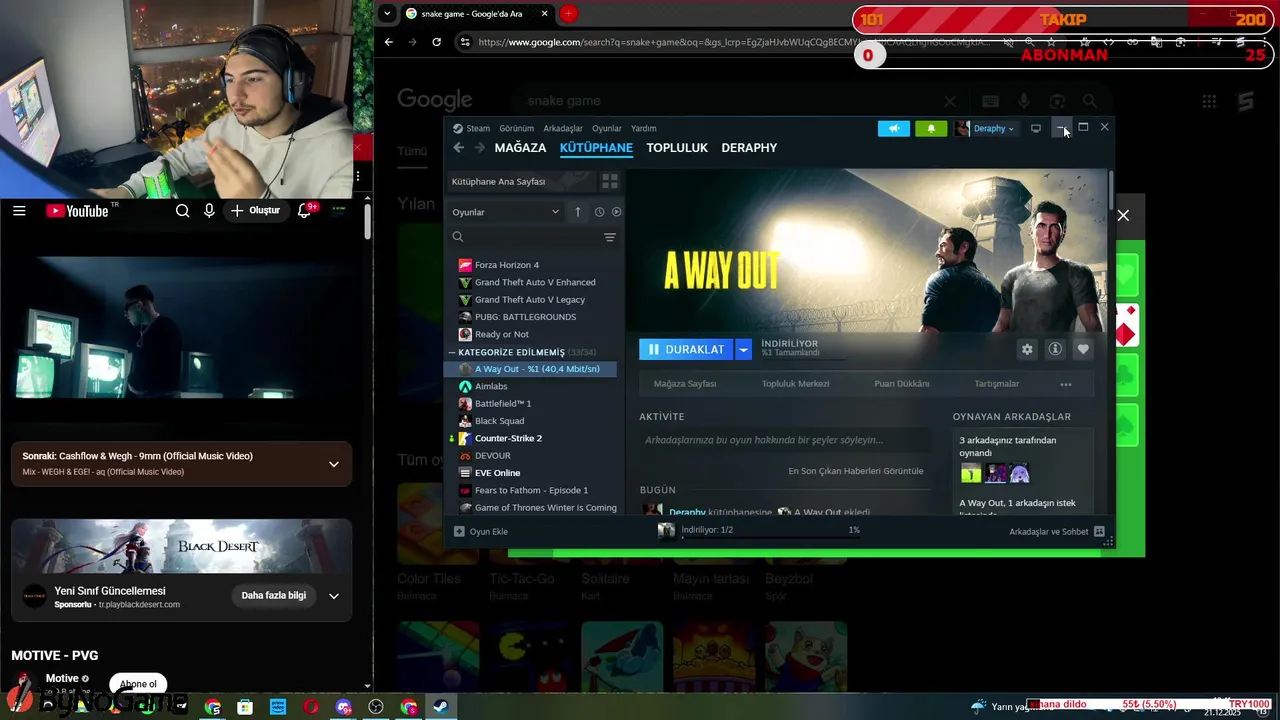Image resolution: width=1280 pixels, height=720 pixels.
Task: Open advanced filter options in library search
Action: (609, 237)
